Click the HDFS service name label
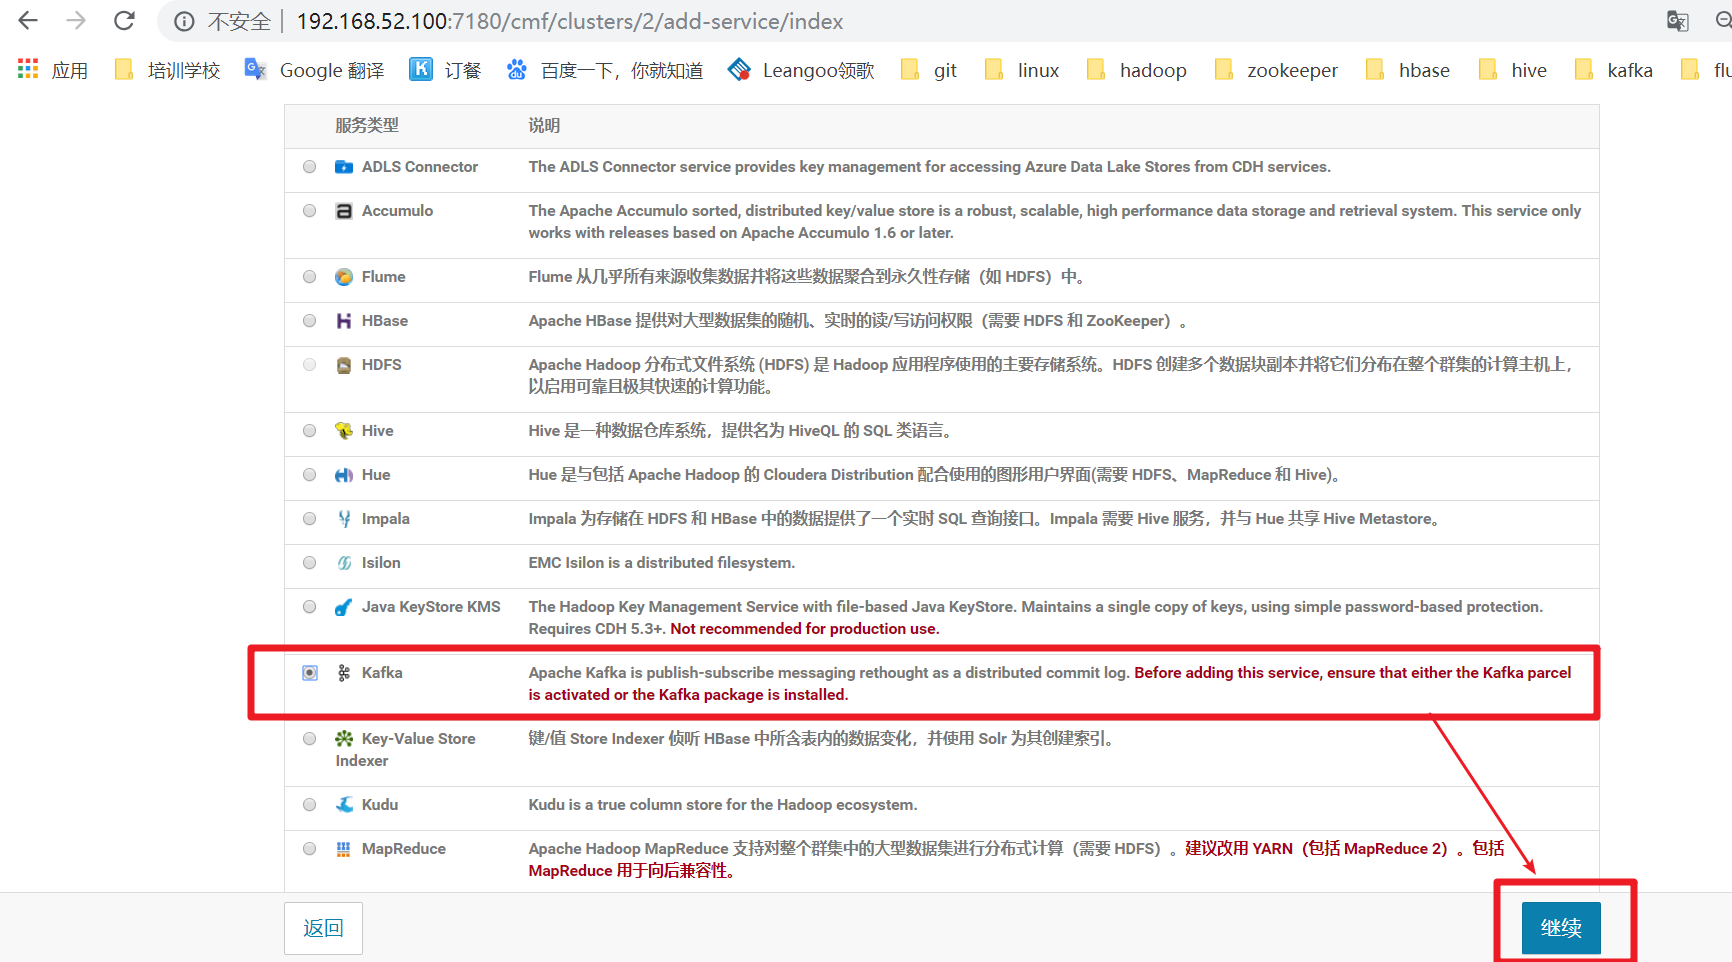This screenshot has height=962, width=1732. [382, 365]
